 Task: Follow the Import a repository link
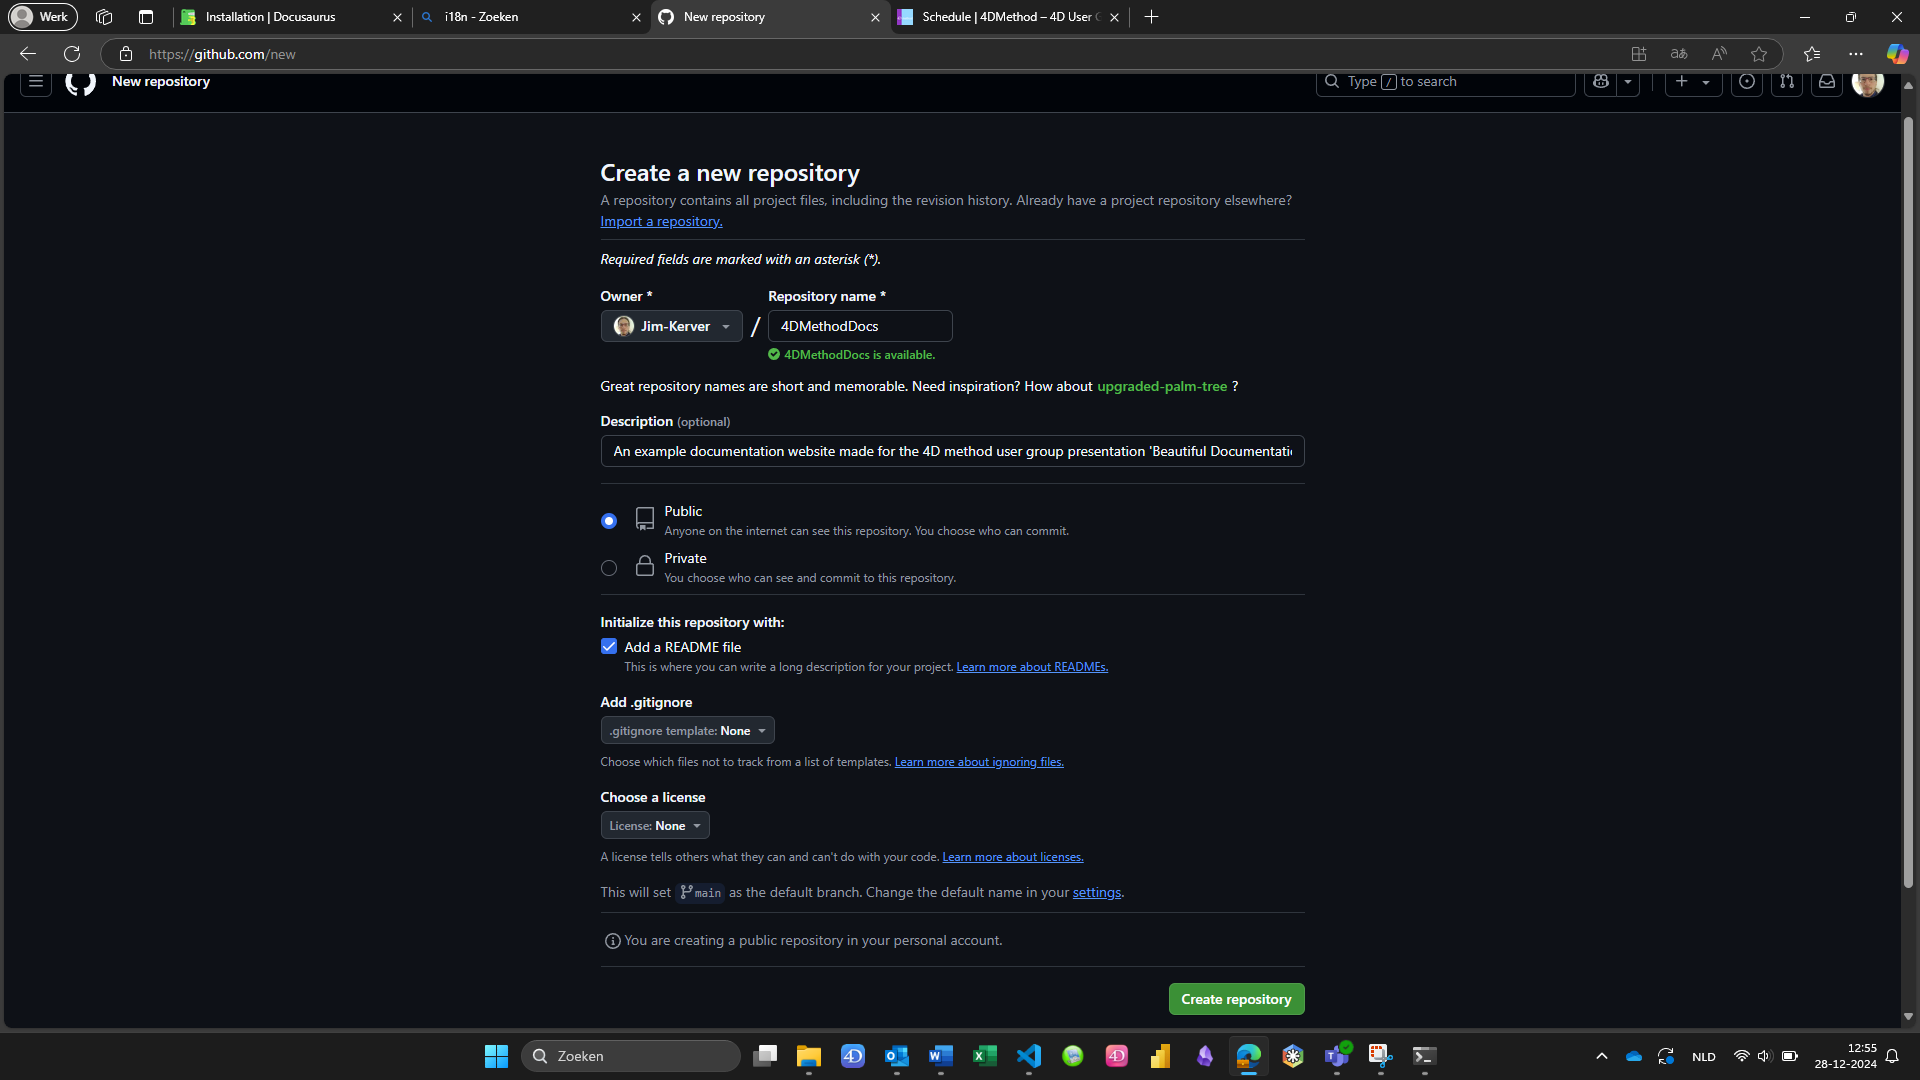(x=661, y=222)
